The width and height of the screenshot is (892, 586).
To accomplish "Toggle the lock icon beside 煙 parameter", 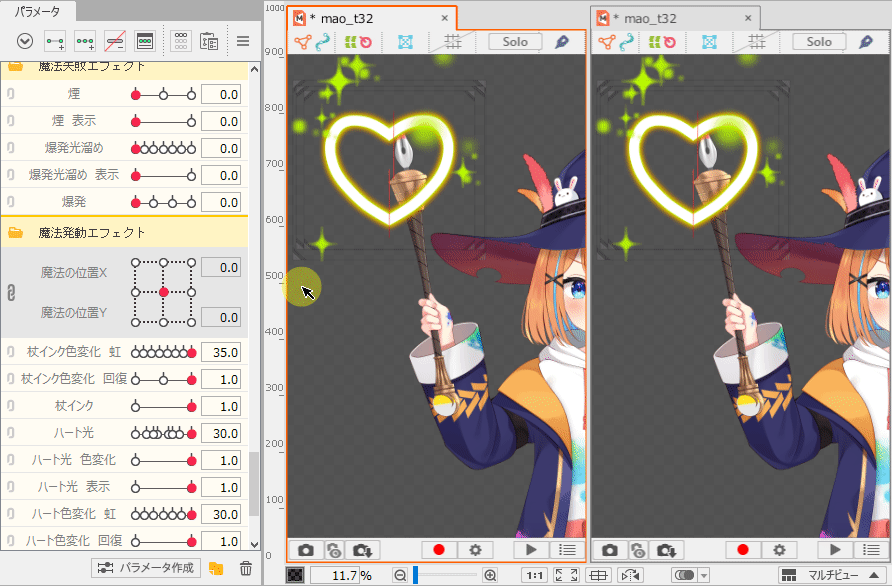I will click(x=10, y=94).
